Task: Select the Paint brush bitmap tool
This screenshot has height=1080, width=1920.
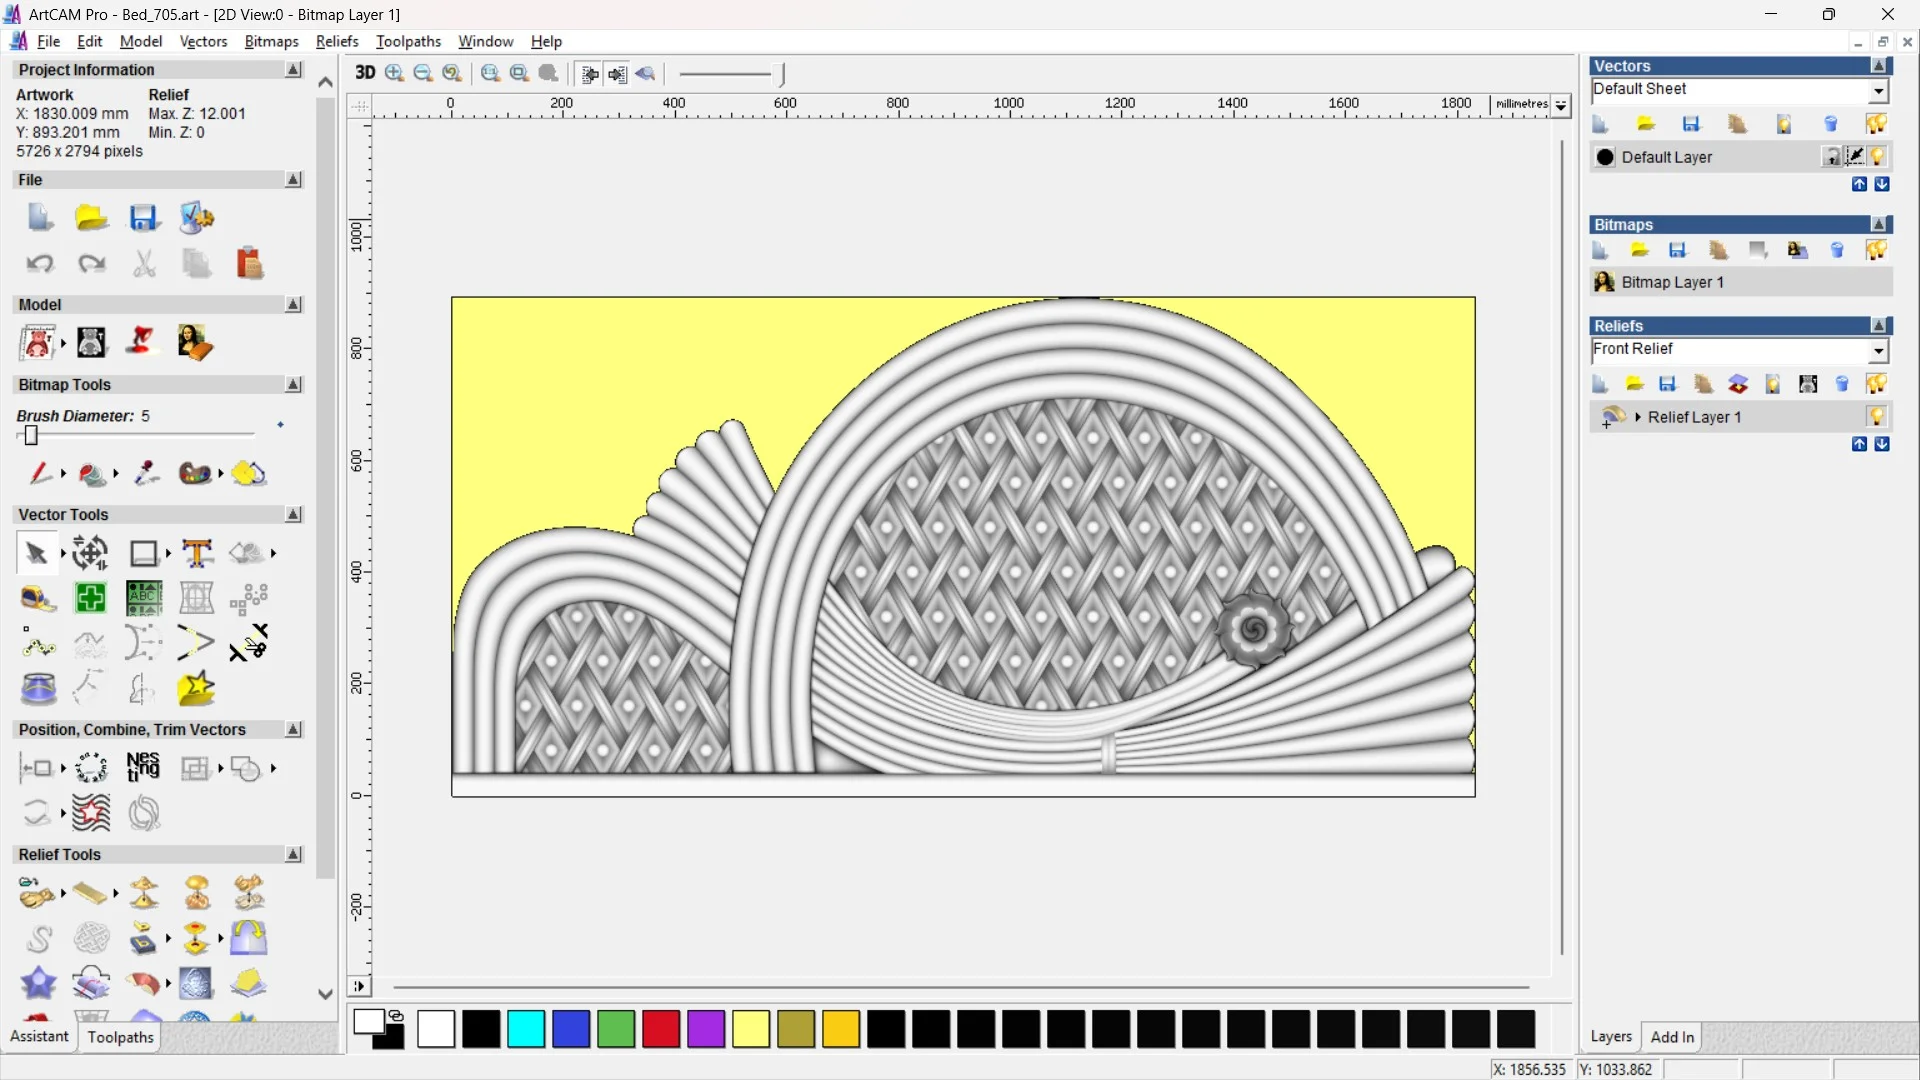Action: tap(39, 473)
